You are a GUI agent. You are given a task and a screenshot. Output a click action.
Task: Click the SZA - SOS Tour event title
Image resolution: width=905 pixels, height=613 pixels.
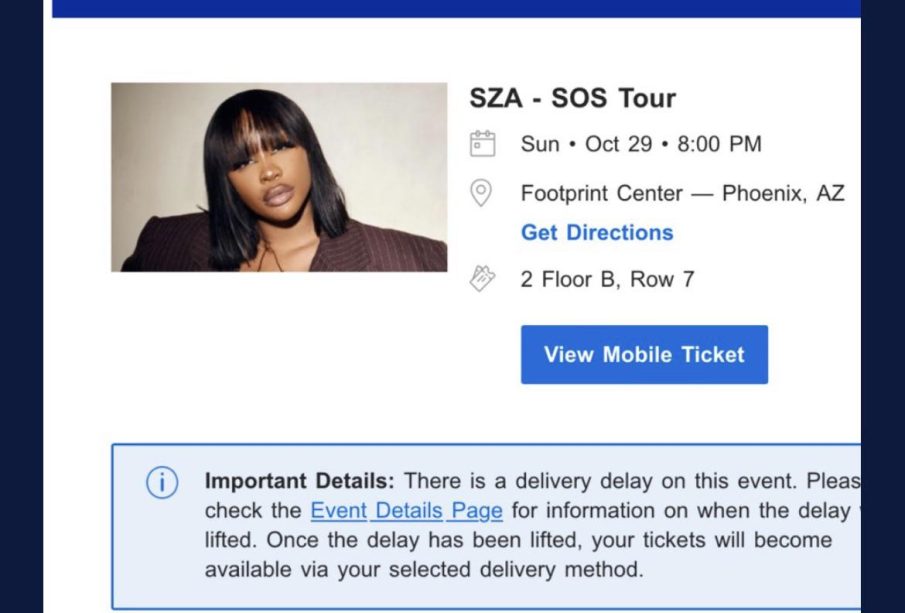573,98
